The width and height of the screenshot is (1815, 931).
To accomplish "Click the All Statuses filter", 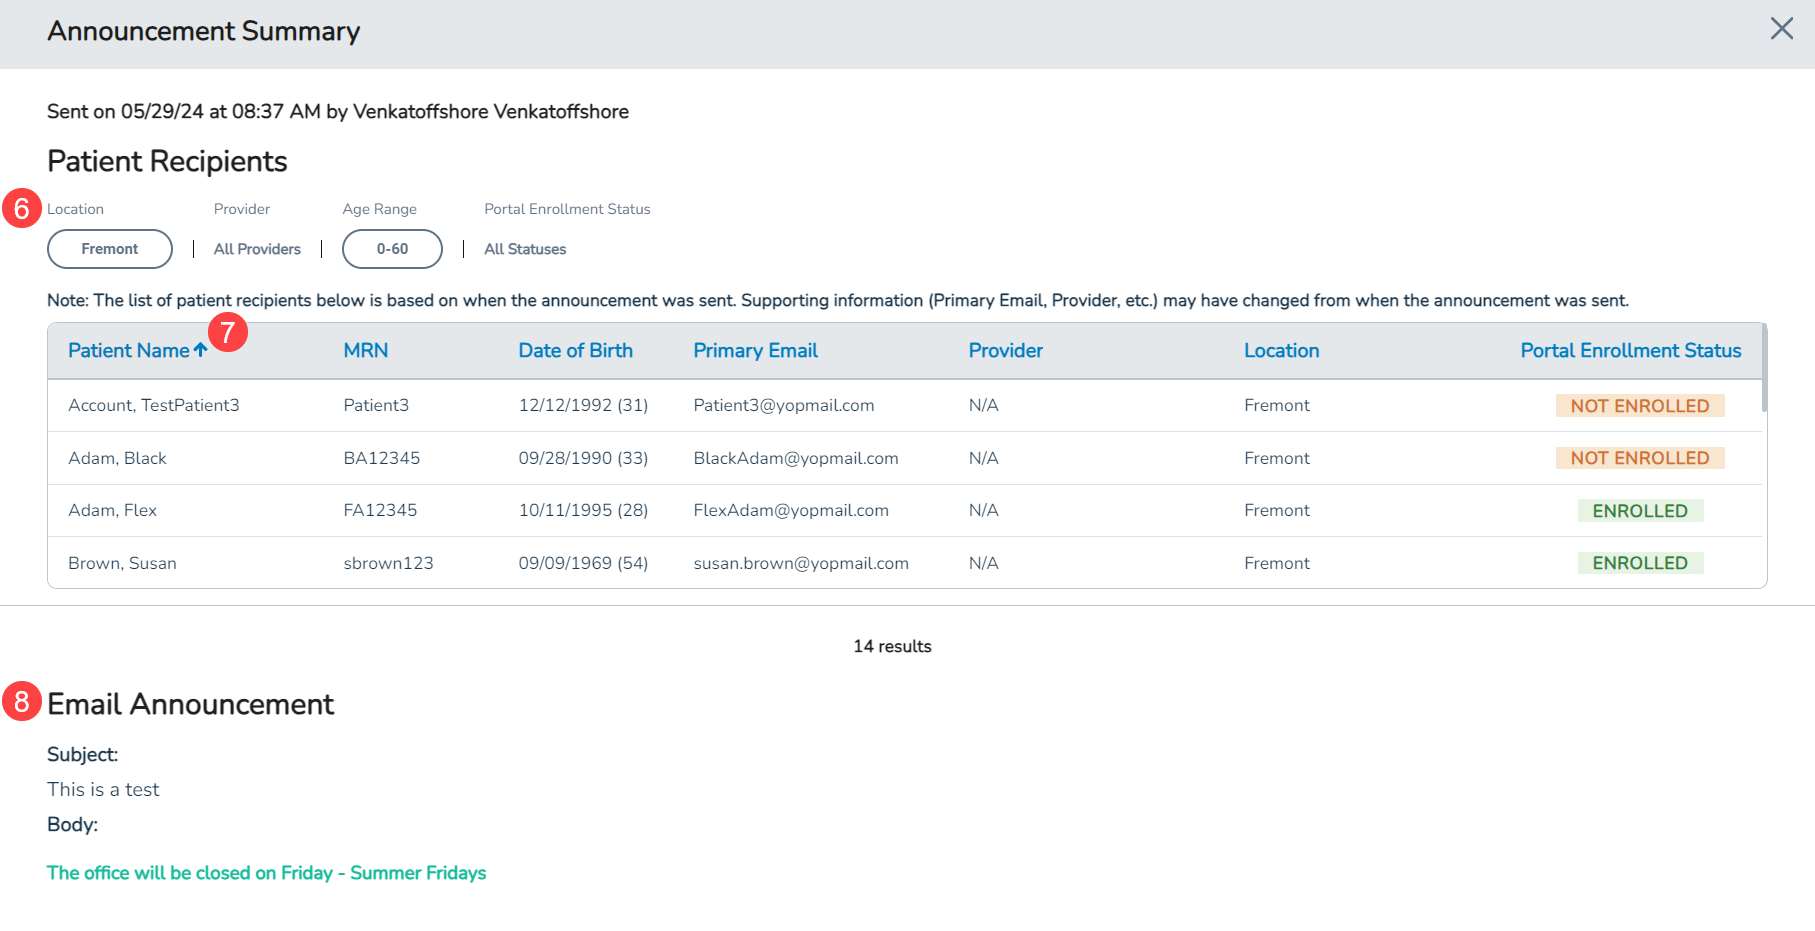I will [525, 249].
